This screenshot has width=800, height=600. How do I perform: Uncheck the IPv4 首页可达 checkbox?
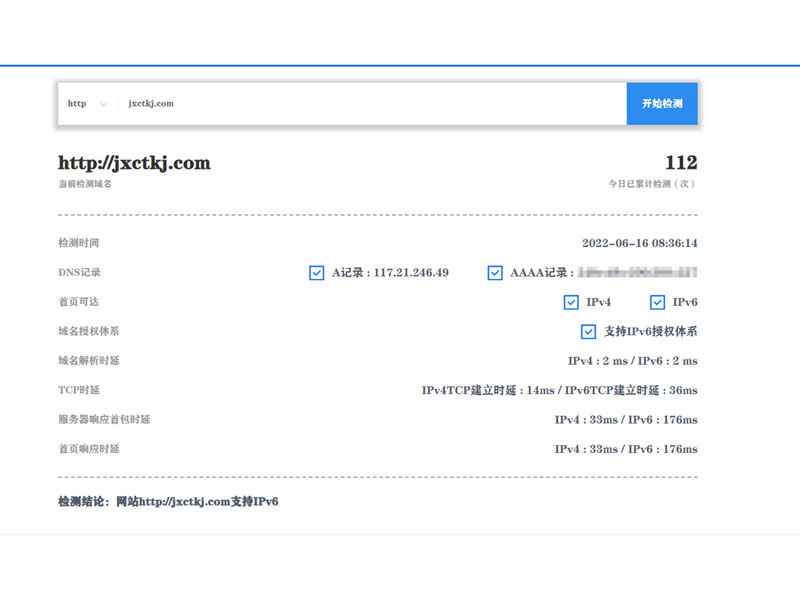click(571, 302)
